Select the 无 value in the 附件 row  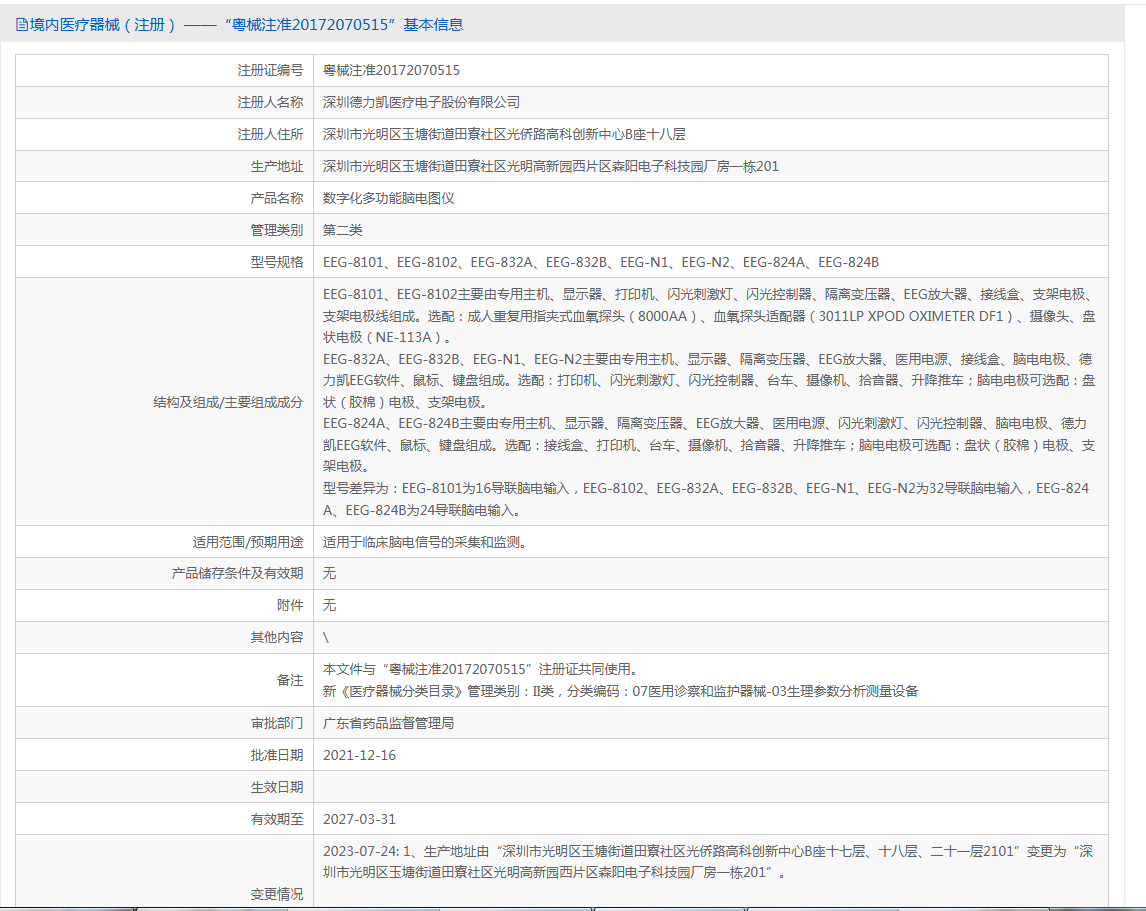pyautogui.click(x=330, y=605)
